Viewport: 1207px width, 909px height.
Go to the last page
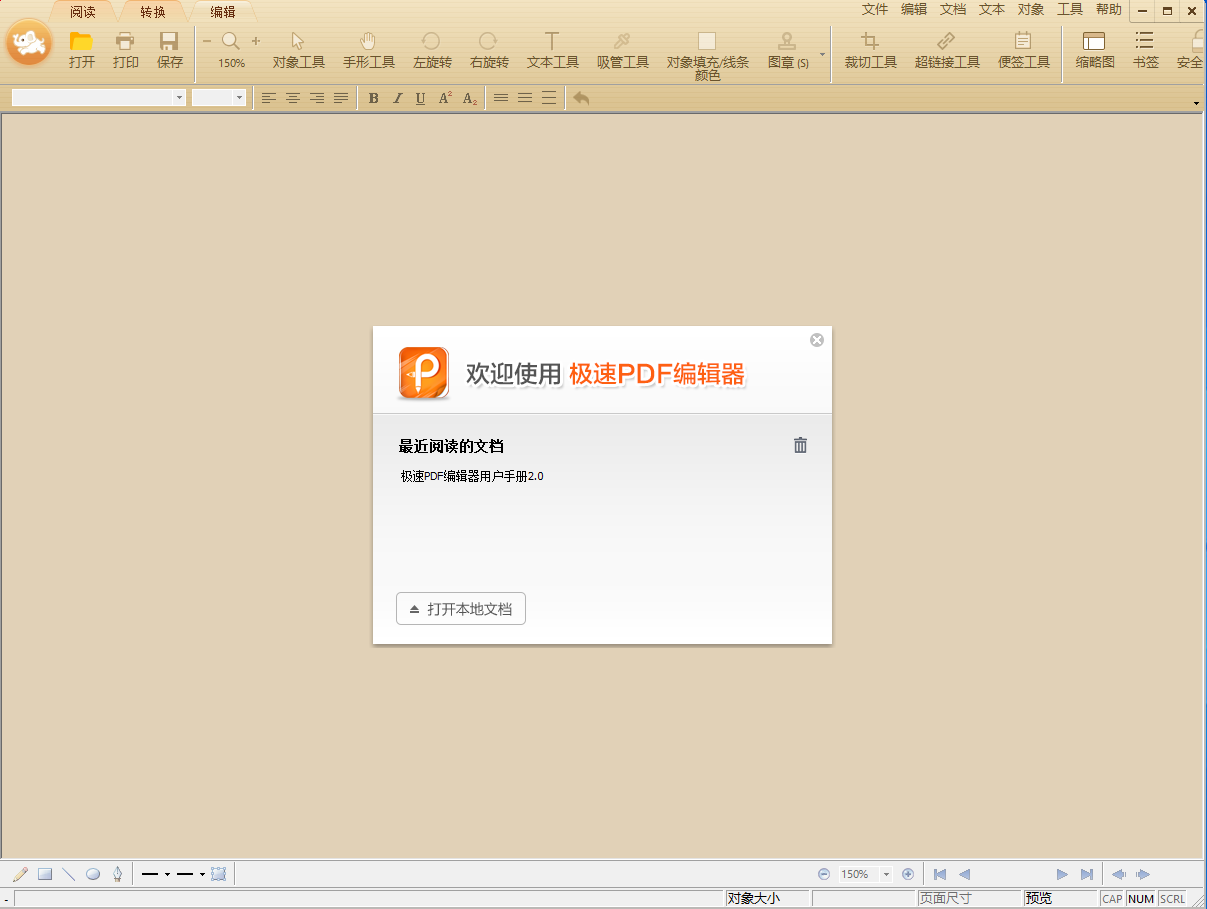point(1087,874)
